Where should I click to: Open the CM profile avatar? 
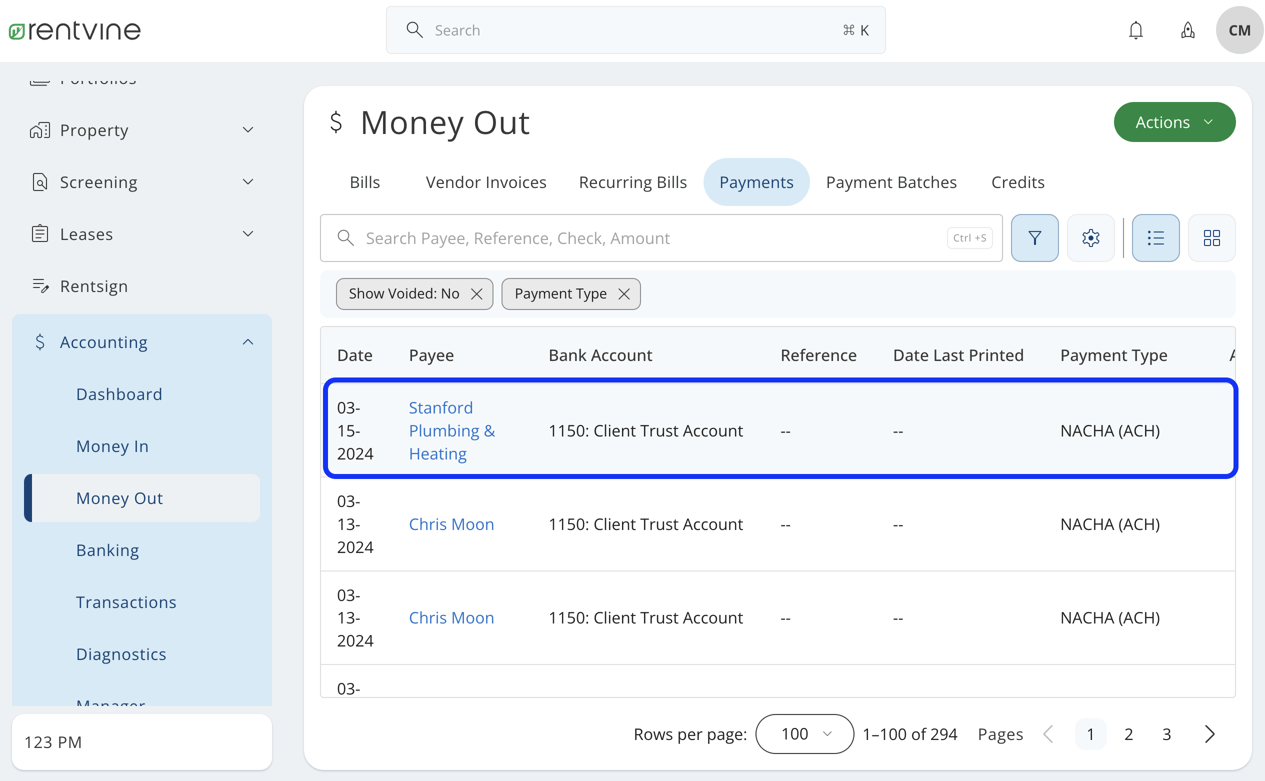[1238, 30]
